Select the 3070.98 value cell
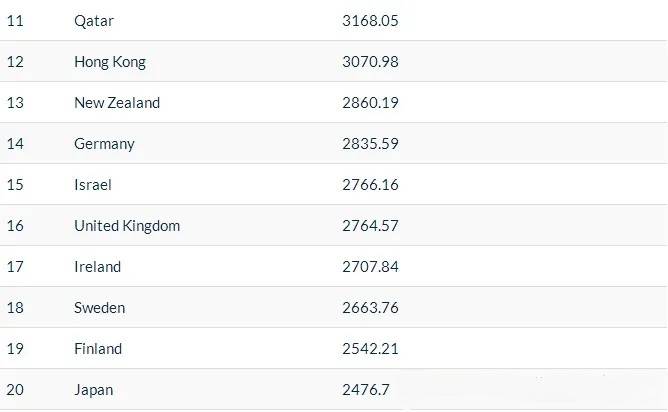 pyautogui.click(x=370, y=61)
